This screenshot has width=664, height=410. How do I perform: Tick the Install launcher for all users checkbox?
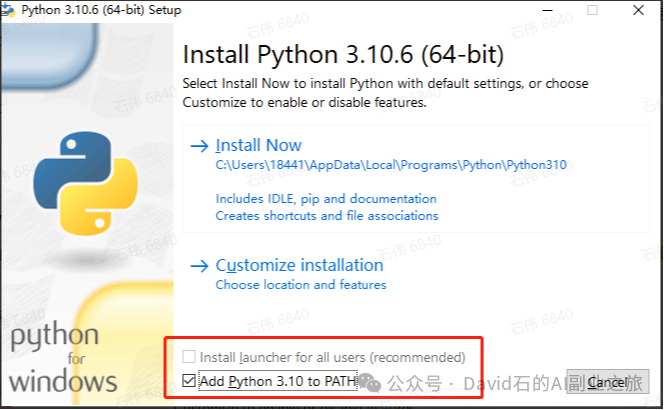189,357
